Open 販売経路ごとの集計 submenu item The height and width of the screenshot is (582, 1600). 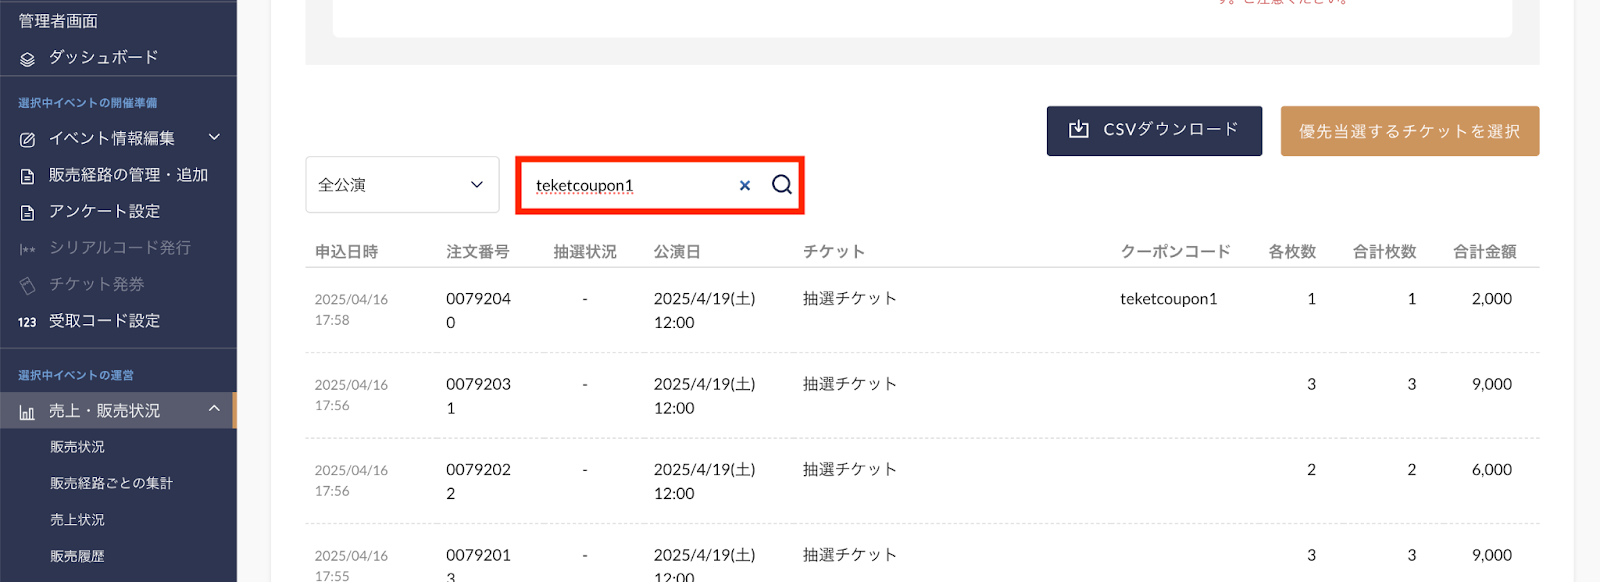[x=111, y=483]
